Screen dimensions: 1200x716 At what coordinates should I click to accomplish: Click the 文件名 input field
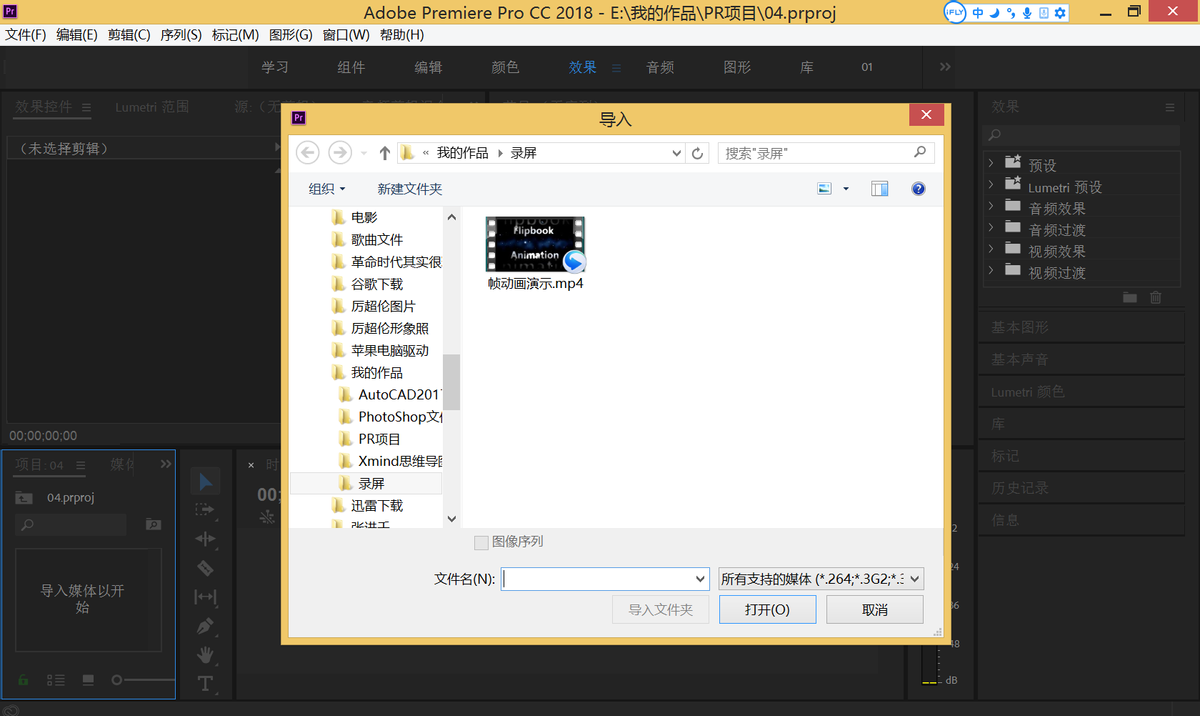pos(597,578)
